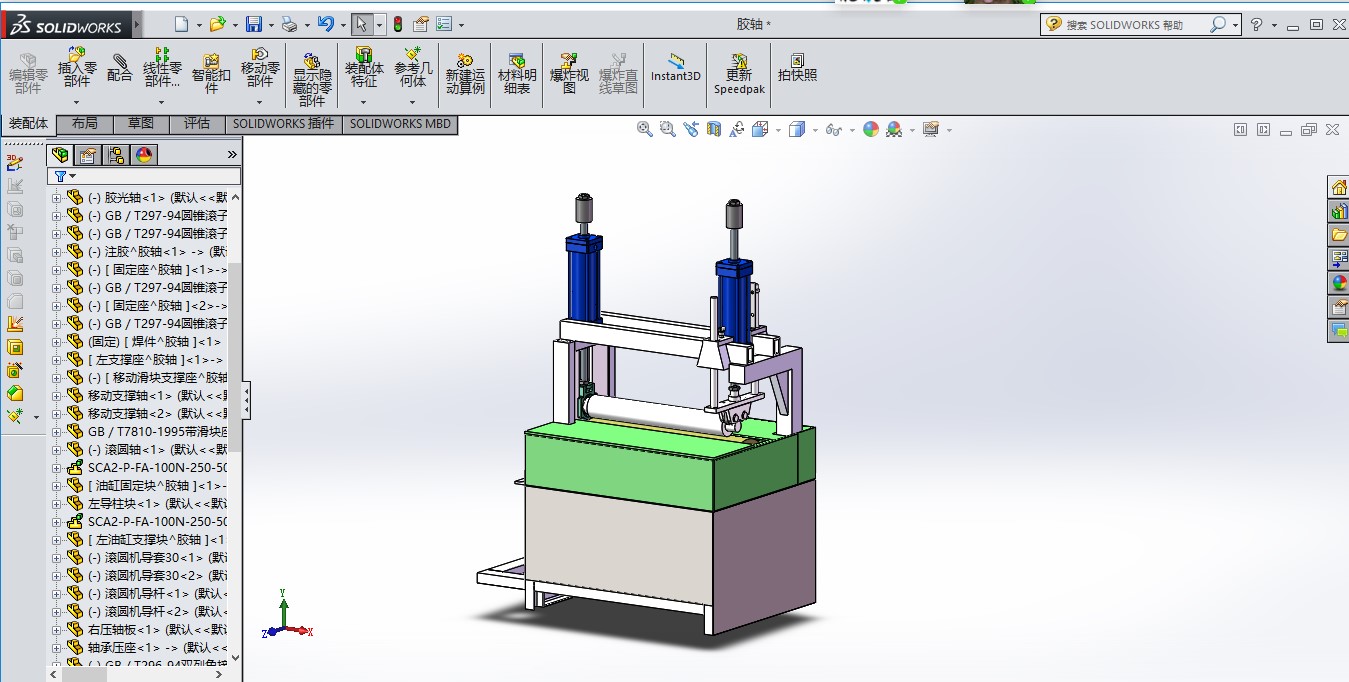1349x682 pixels.
Task: Toggle the DisplayManager color-ball tab
Action: pyautogui.click(x=144, y=155)
